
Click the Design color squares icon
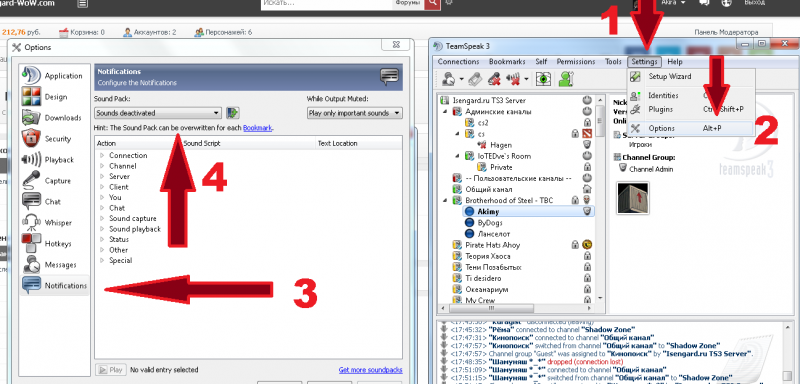(31, 96)
